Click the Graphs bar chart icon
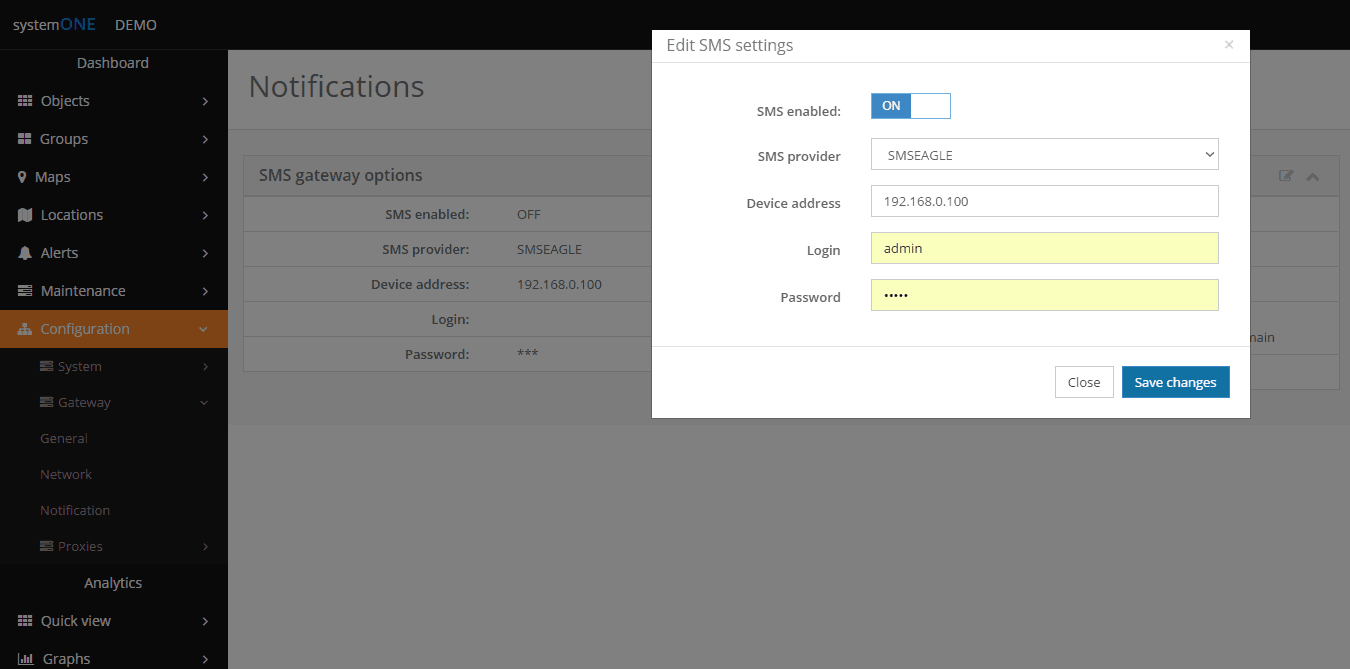The width and height of the screenshot is (1350, 669). click(26, 659)
